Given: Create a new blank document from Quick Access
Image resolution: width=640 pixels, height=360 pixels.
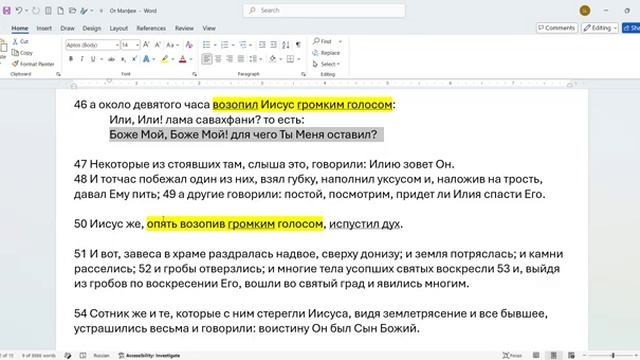Looking at the screenshot, I should (60, 11).
